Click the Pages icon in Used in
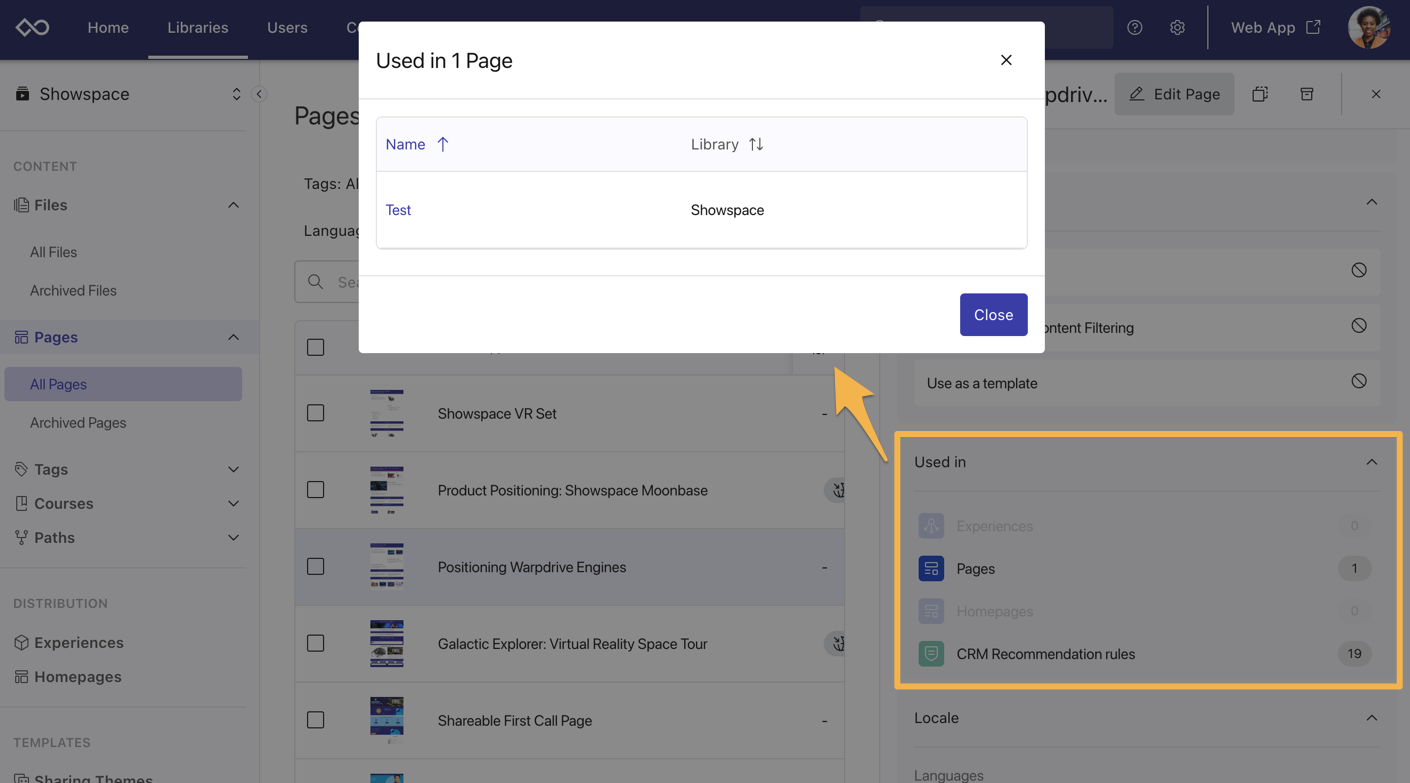1410x783 pixels. click(x=931, y=568)
